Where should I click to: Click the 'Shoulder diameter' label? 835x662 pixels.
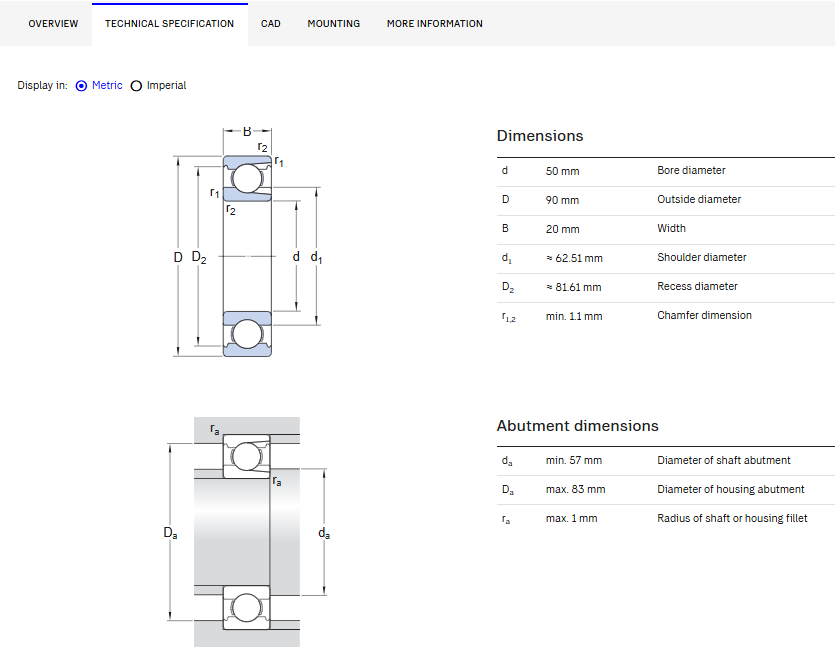point(702,257)
